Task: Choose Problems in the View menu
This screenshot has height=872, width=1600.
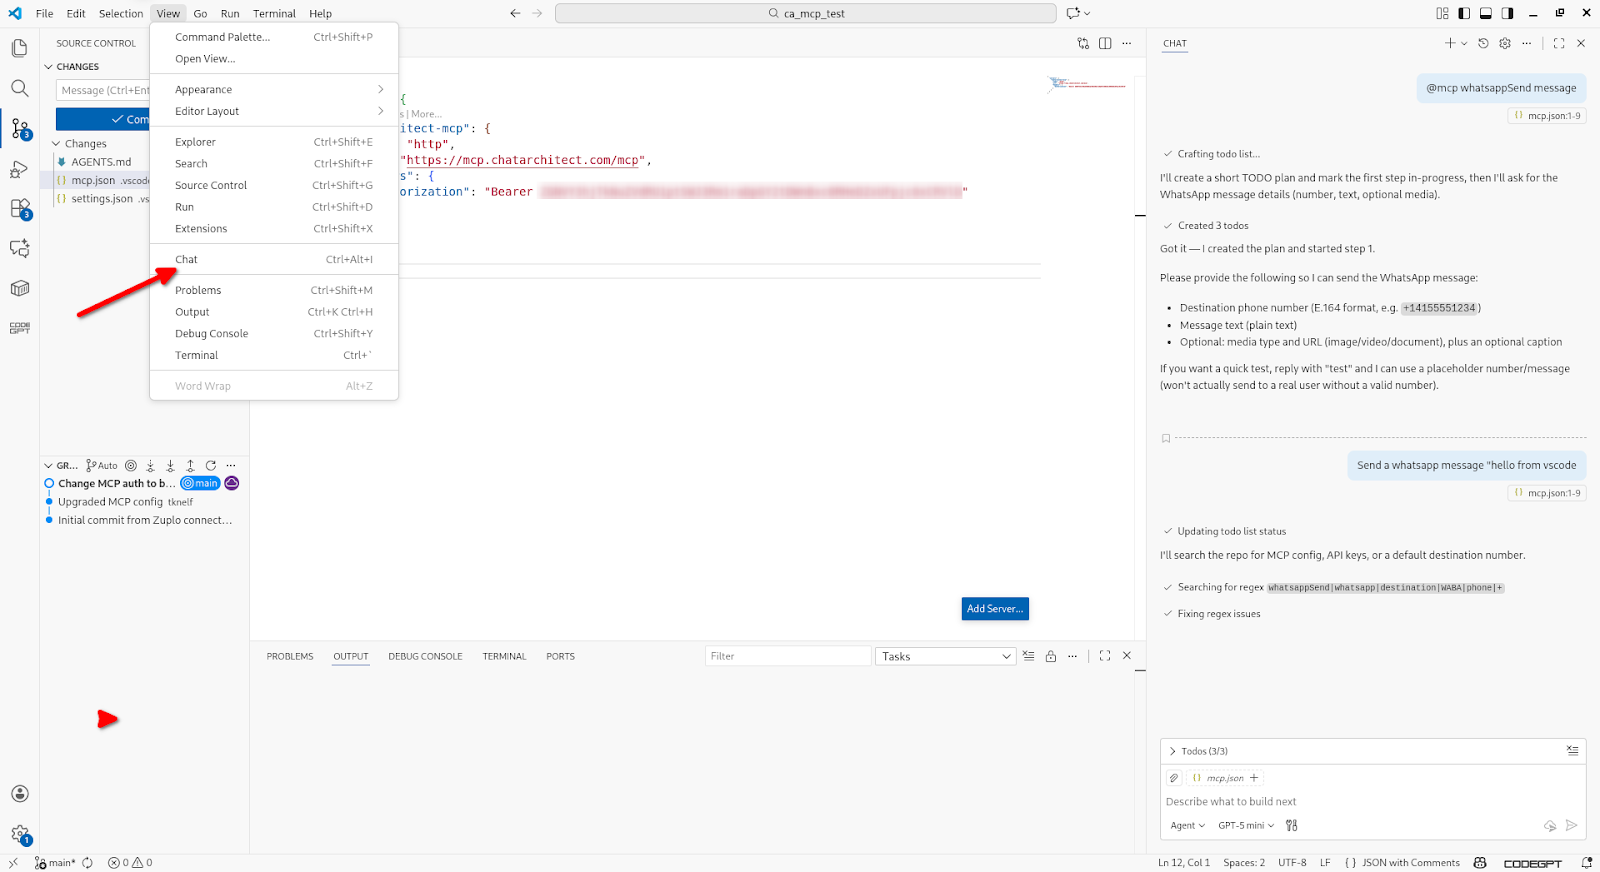Action: (274, 290)
